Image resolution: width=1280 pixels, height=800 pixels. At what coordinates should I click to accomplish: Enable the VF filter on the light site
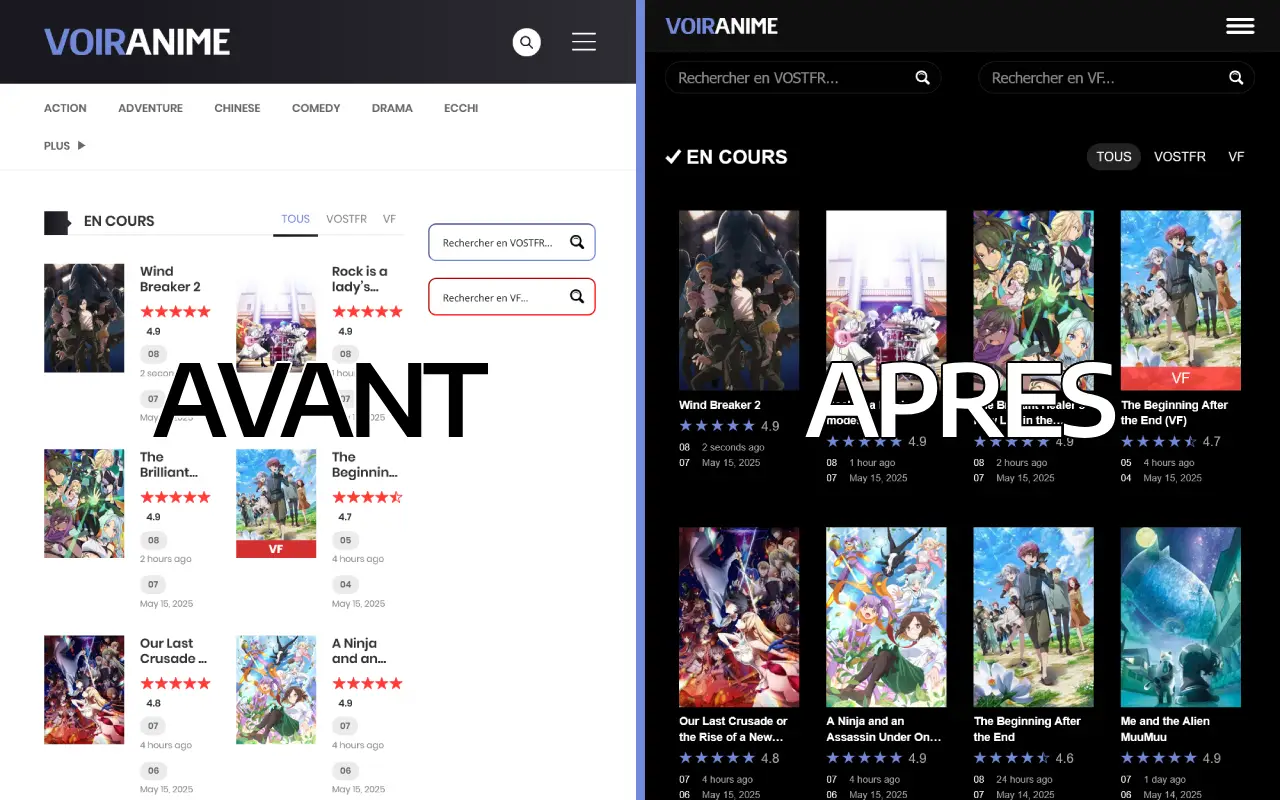click(389, 219)
